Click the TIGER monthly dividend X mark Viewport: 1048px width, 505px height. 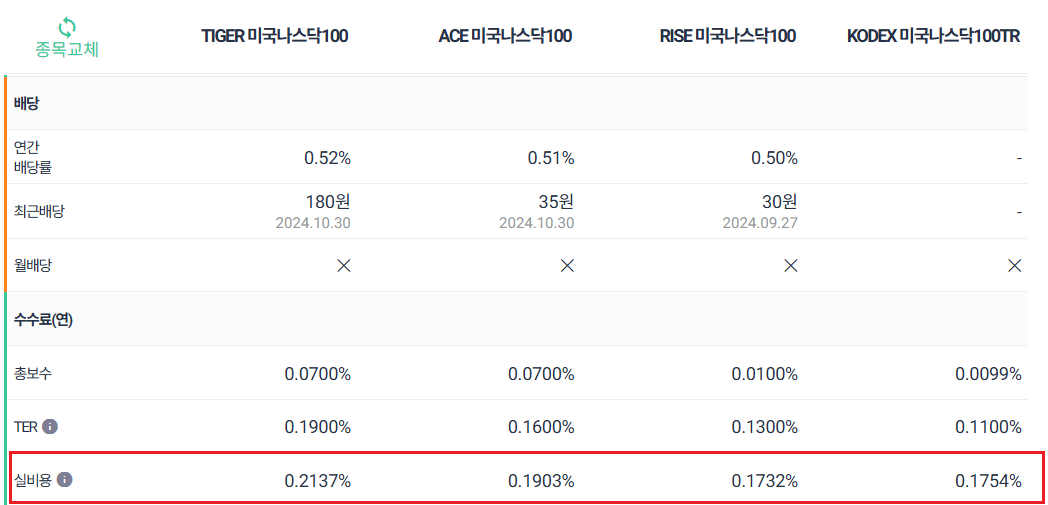[x=344, y=266]
